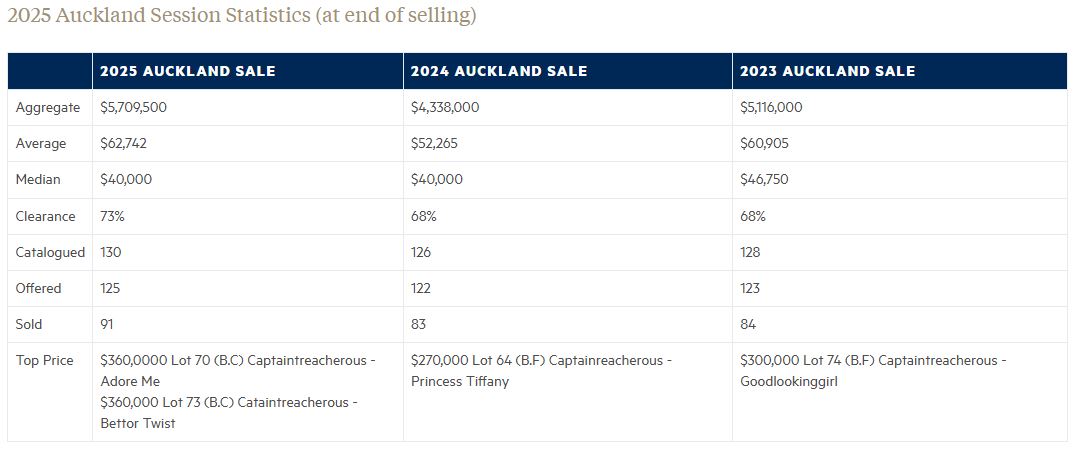Select the 2023 median value $46,750
Viewport: 1085px width, 452px height.
pos(764,179)
